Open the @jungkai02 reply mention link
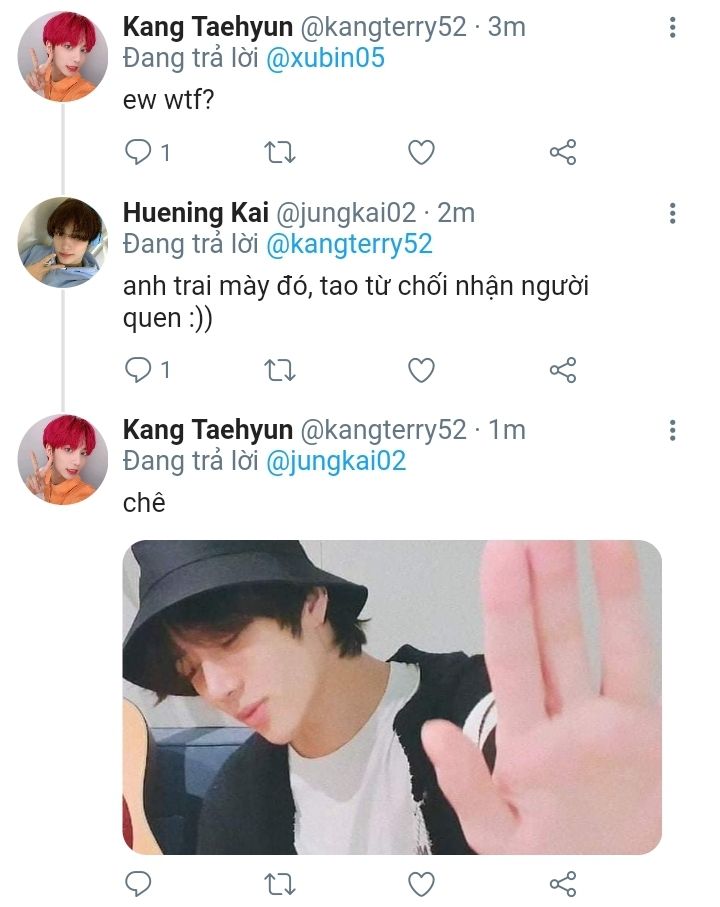Screen dimensions: 720x907 (x=335, y=461)
